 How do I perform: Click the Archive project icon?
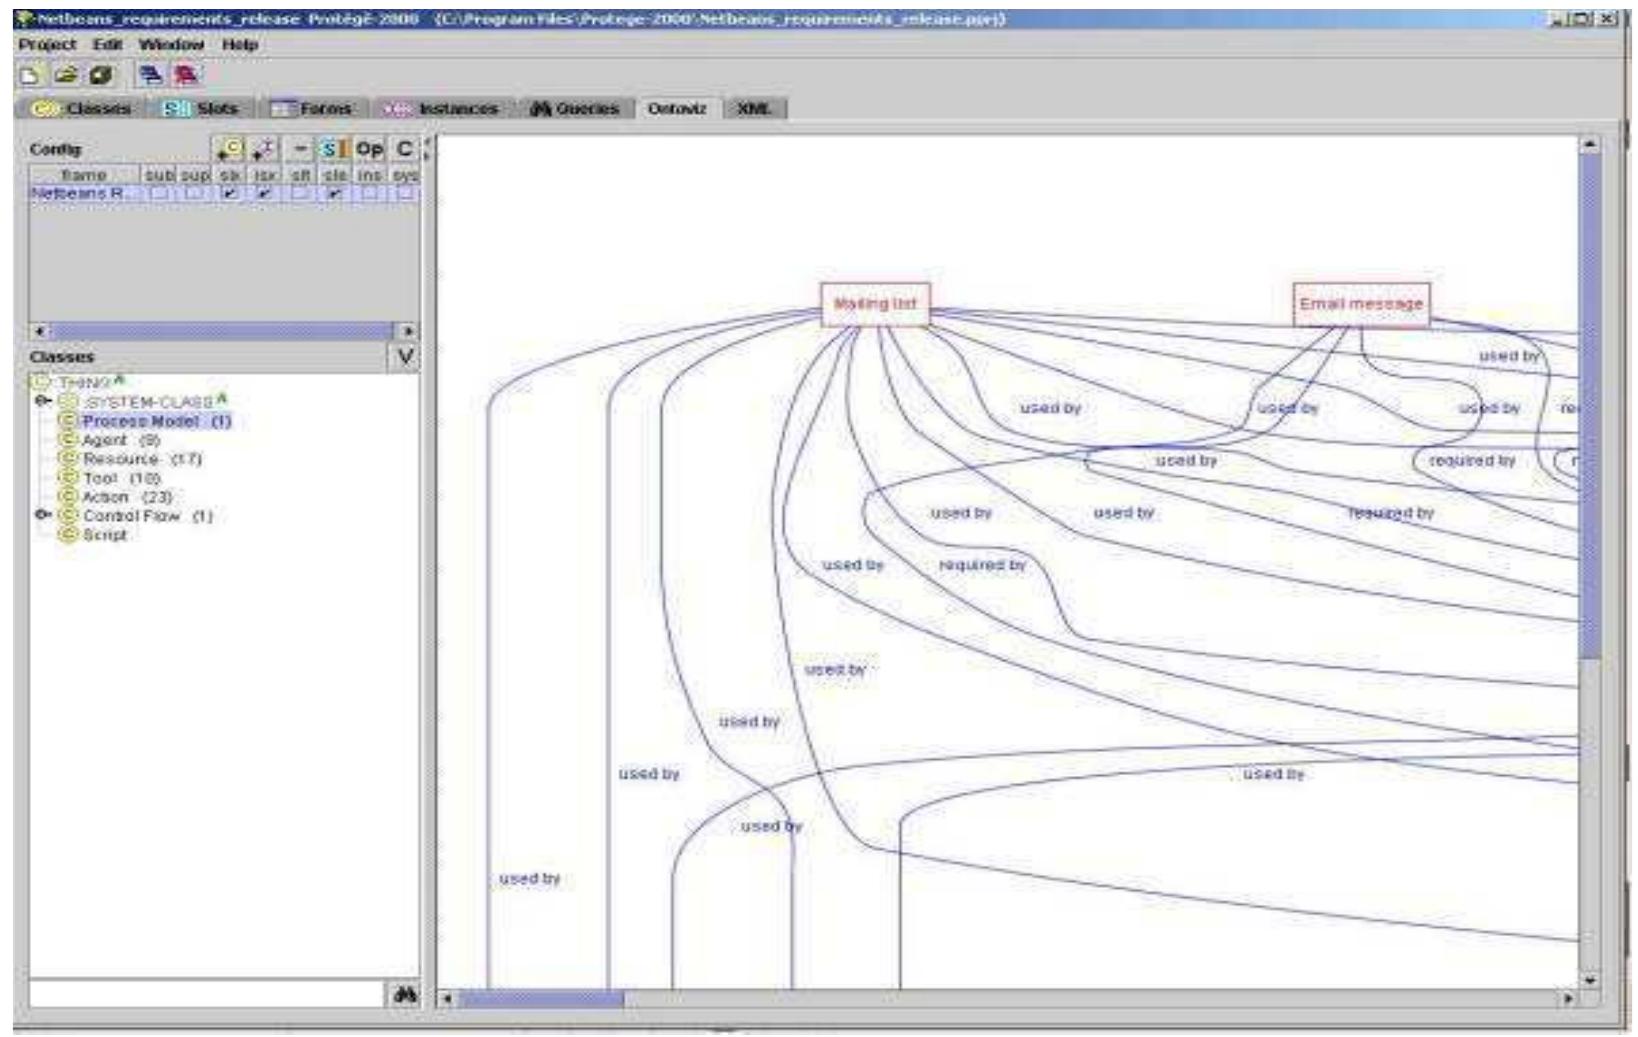click(100, 73)
